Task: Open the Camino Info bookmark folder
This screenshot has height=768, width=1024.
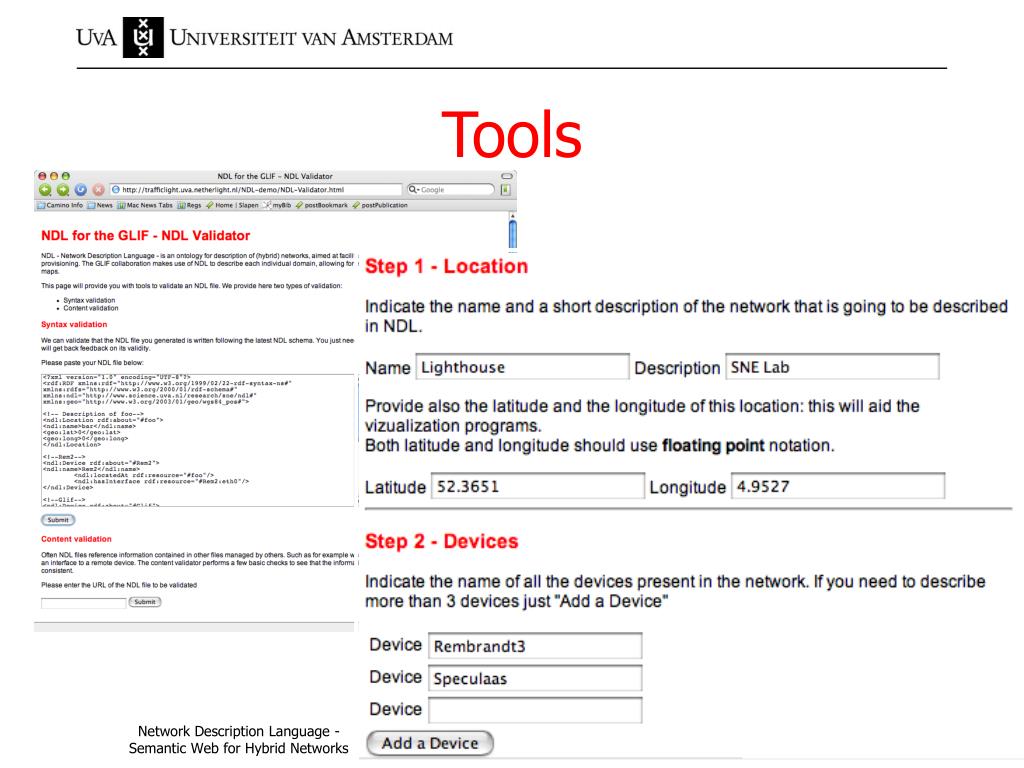Action: point(60,205)
